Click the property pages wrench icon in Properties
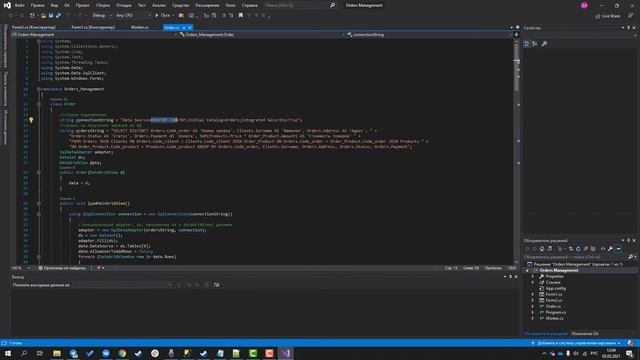The image size is (640, 360). click(544, 44)
